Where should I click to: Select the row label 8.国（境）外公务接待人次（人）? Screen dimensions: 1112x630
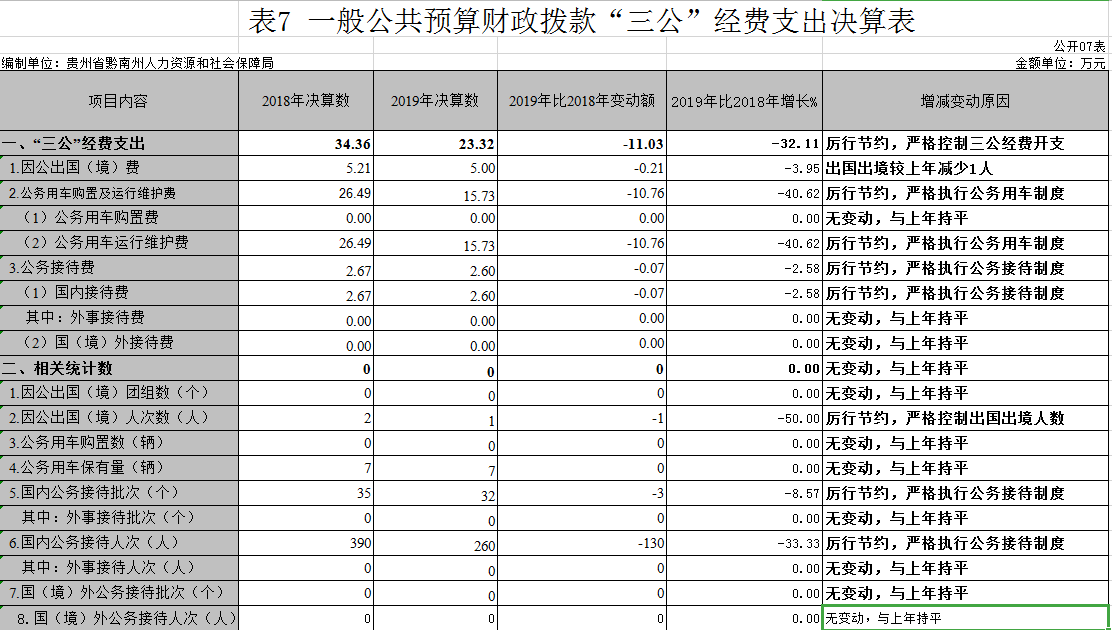[x=118, y=618]
